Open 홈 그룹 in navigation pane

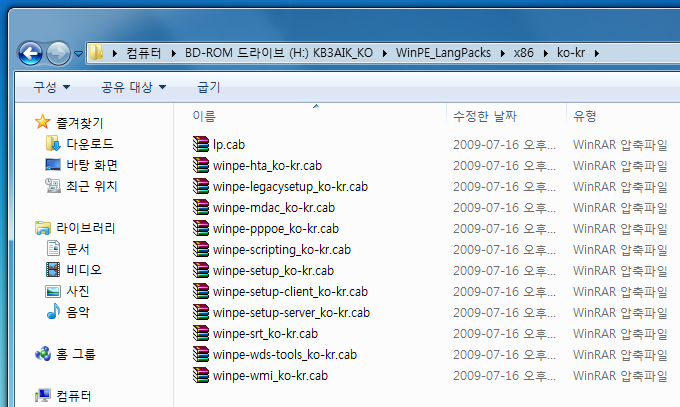point(76,354)
